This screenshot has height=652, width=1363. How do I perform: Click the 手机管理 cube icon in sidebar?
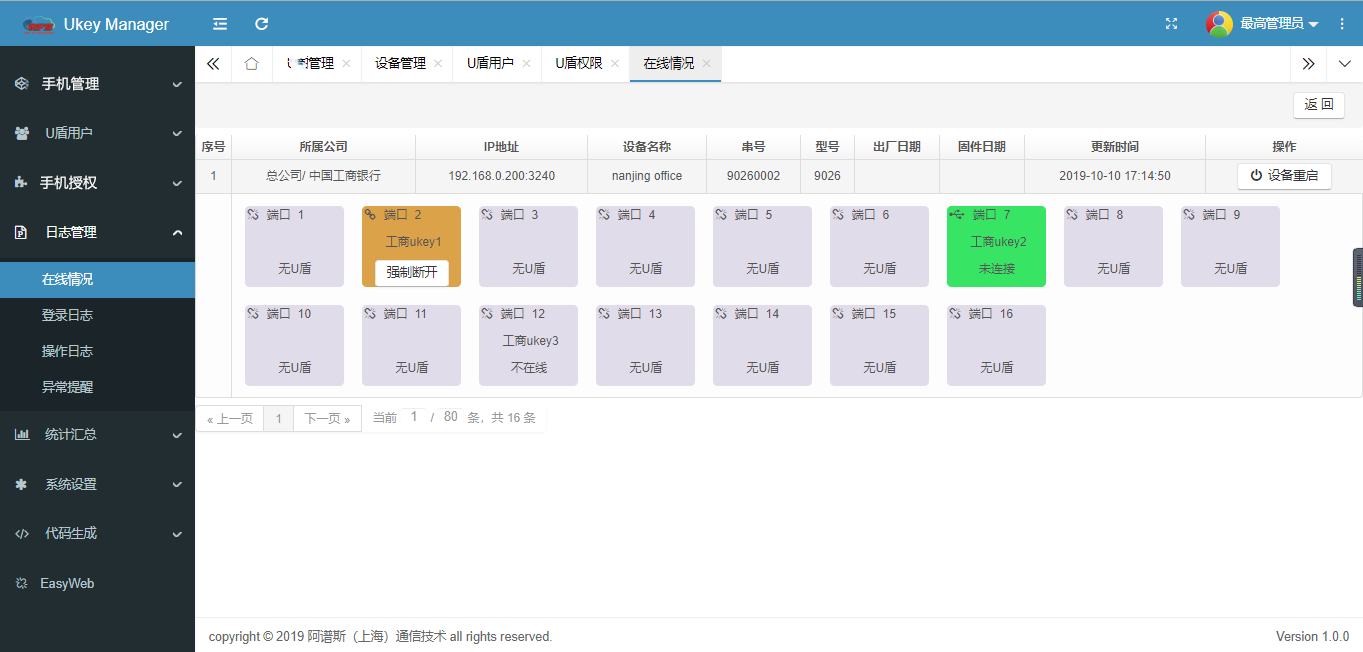click(21, 84)
